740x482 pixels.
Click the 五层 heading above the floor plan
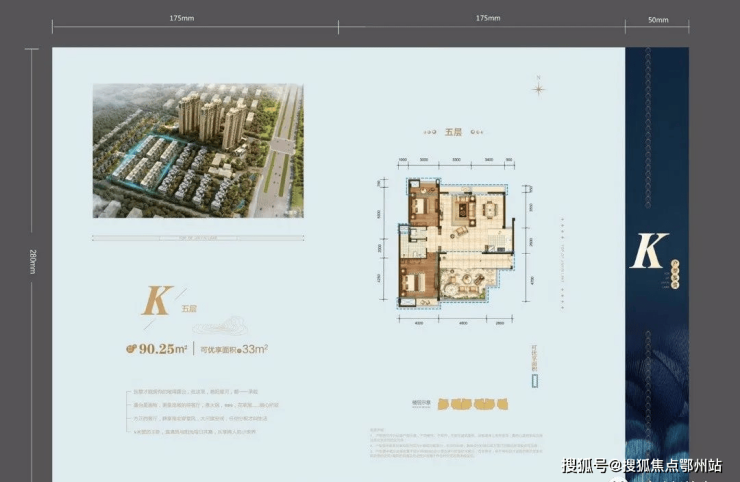click(x=453, y=132)
